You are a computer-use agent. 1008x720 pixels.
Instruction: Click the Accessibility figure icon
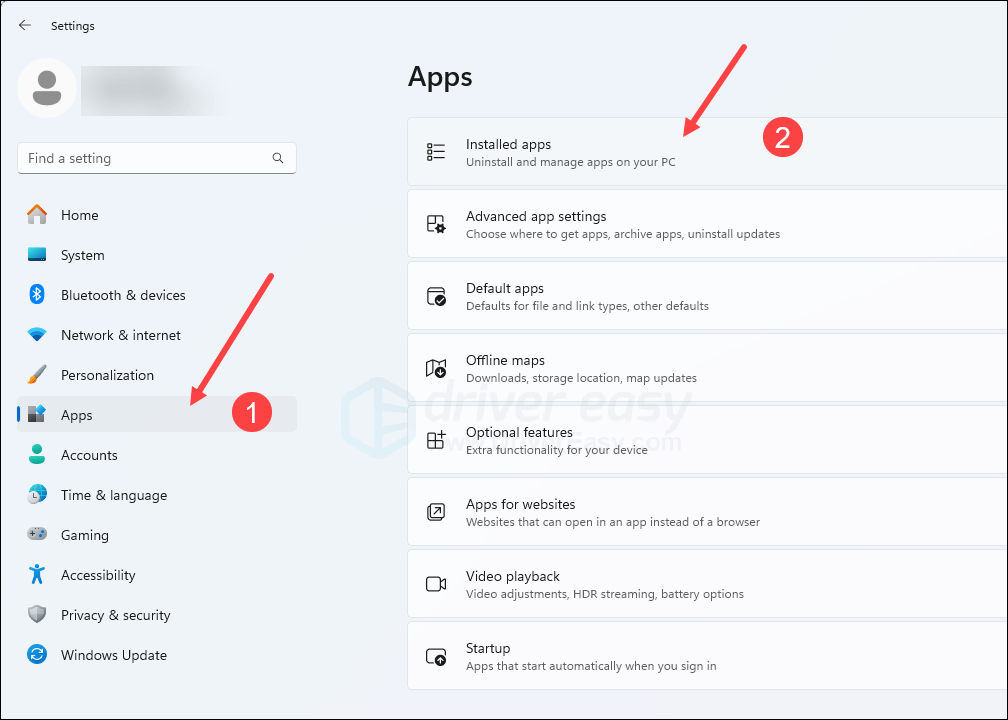[37, 575]
